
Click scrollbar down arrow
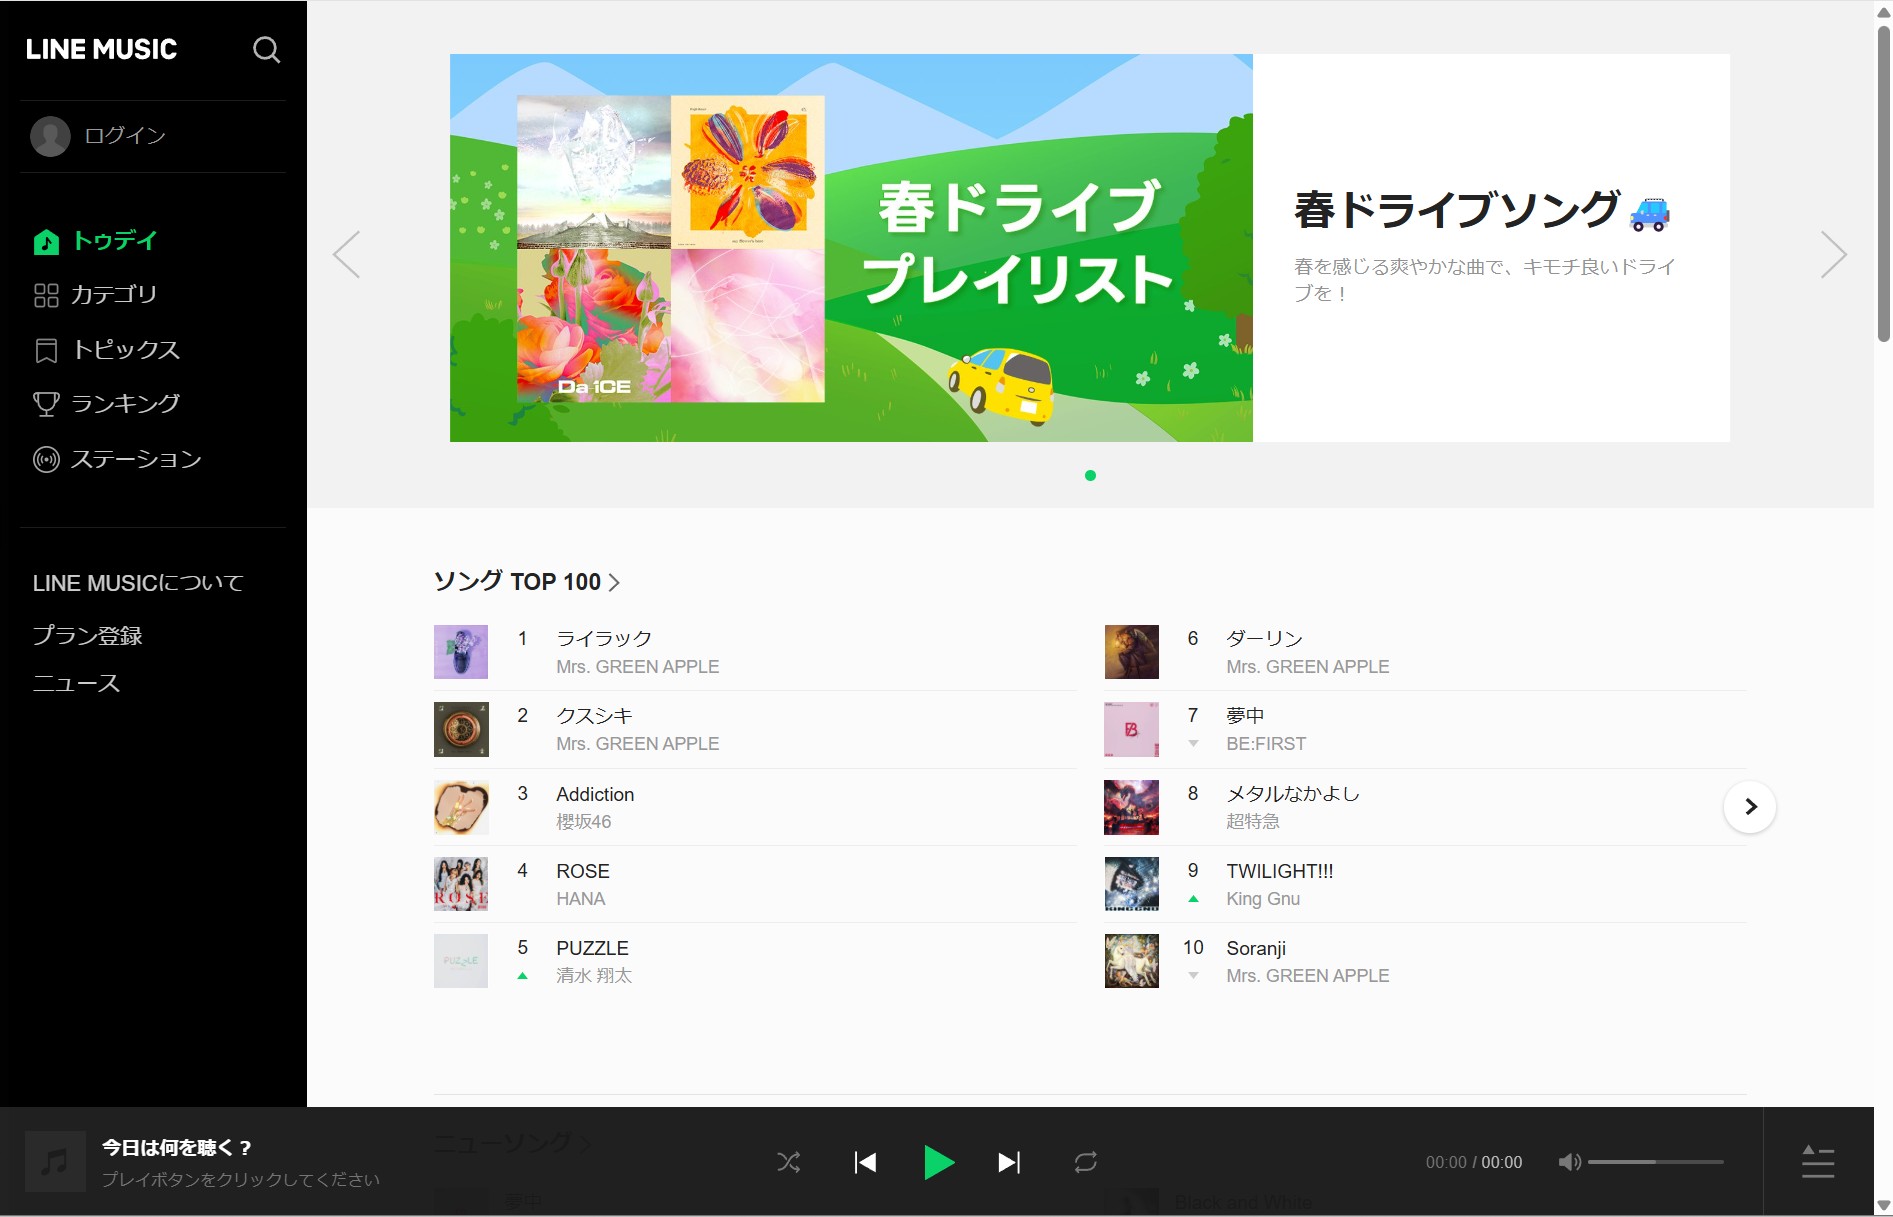[1884, 1206]
